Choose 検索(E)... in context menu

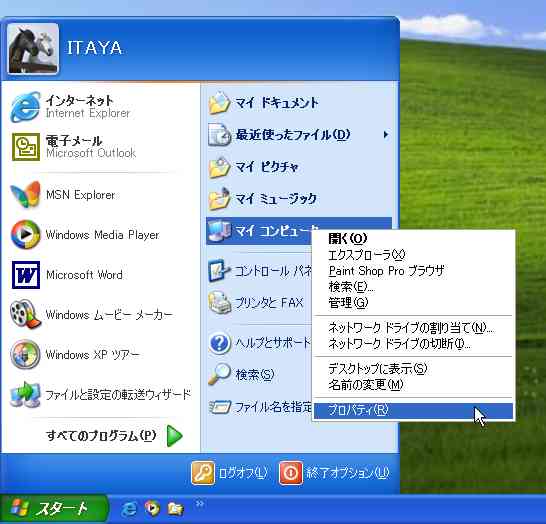click(x=413, y=287)
